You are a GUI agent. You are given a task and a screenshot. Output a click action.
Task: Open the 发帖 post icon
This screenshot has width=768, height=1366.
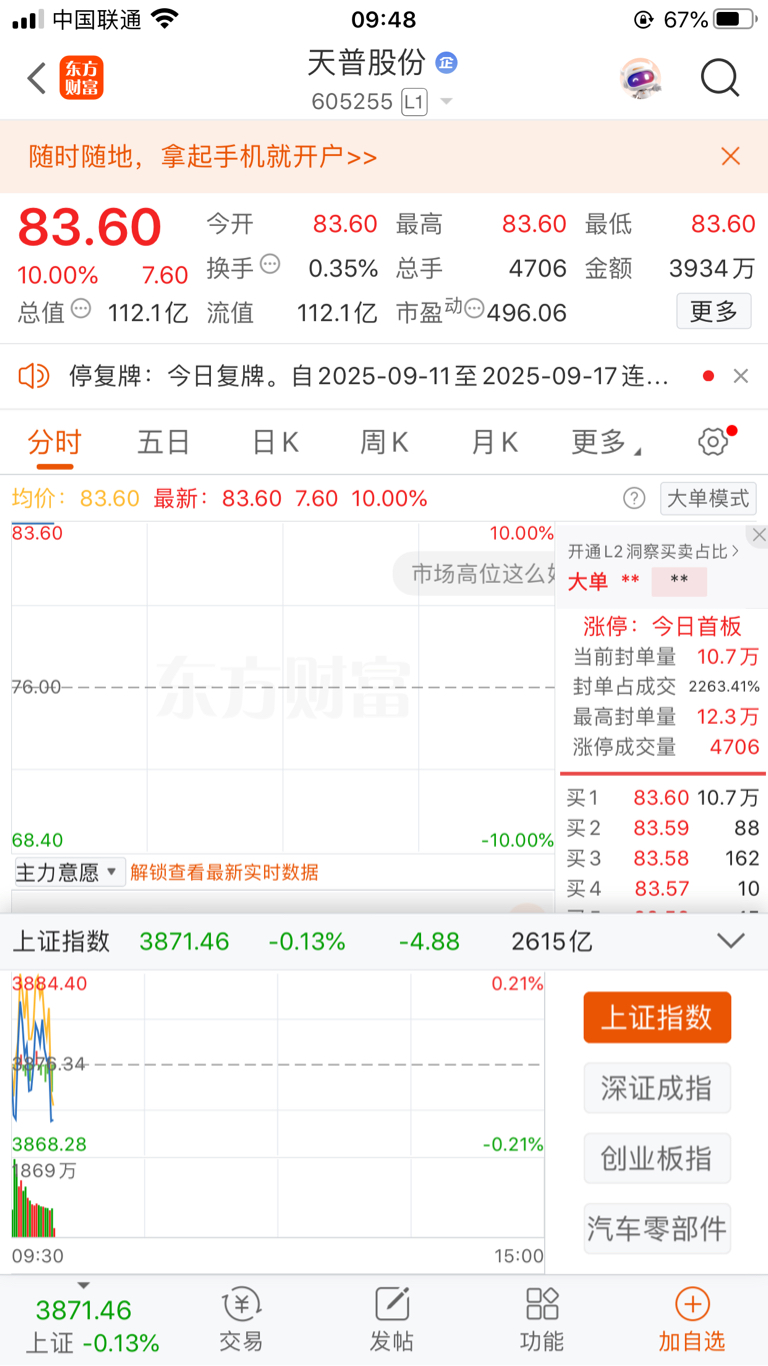click(x=391, y=1320)
